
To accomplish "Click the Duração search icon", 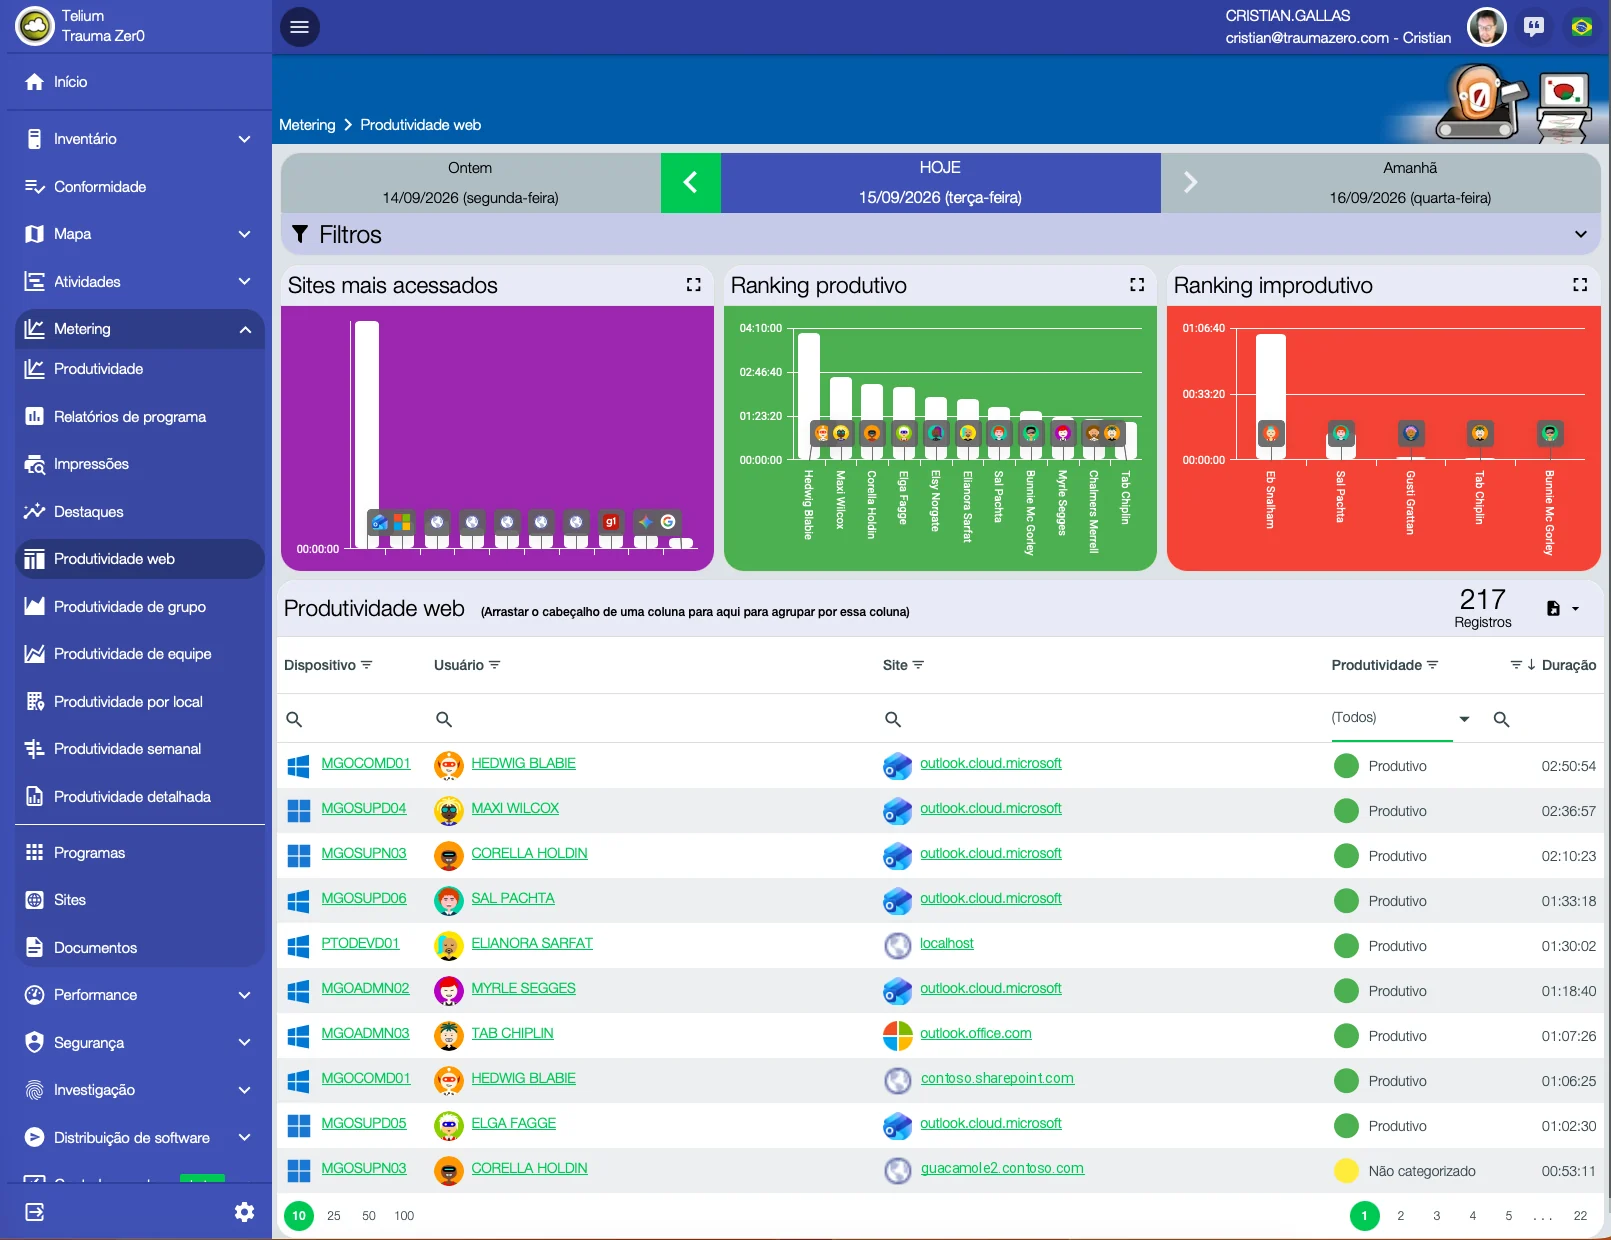I will [x=1501, y=719].
